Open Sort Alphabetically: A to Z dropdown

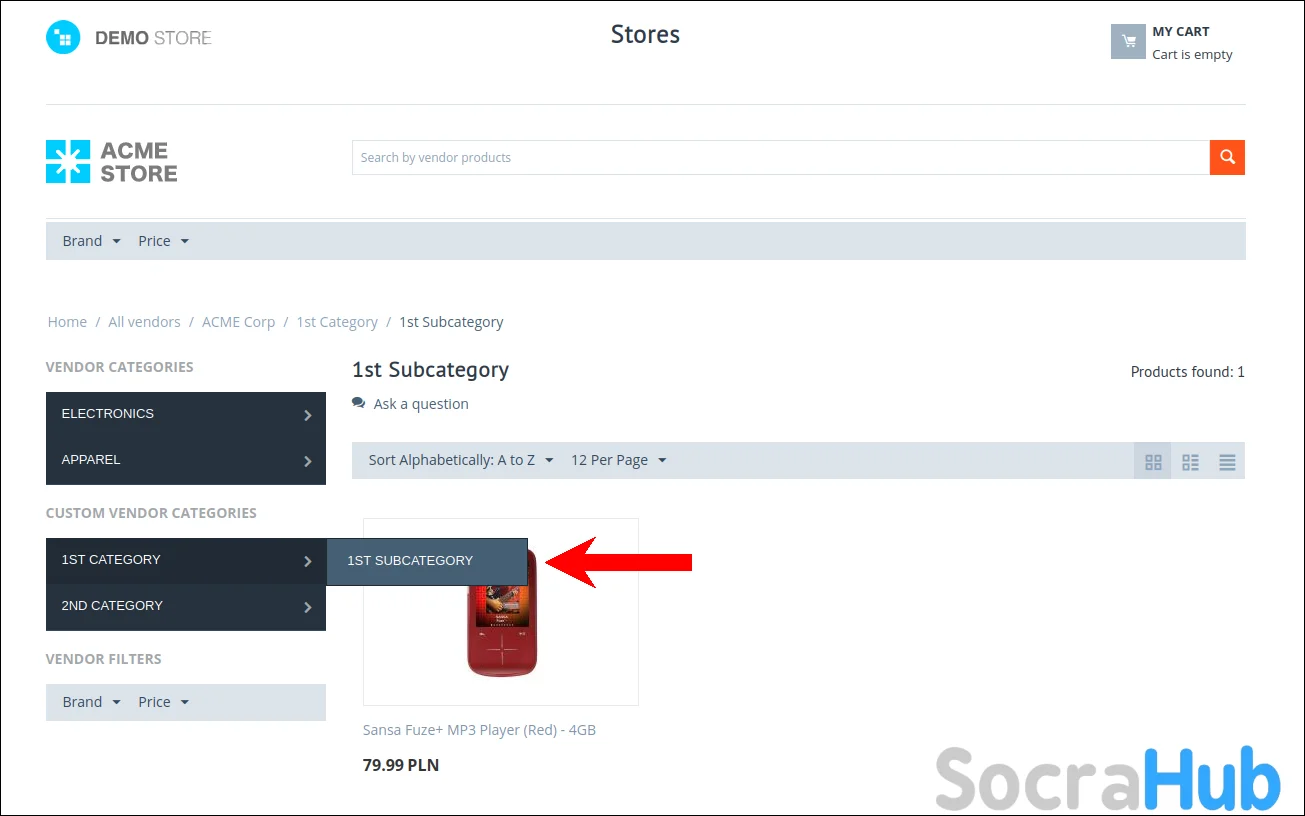click(461, 460)
